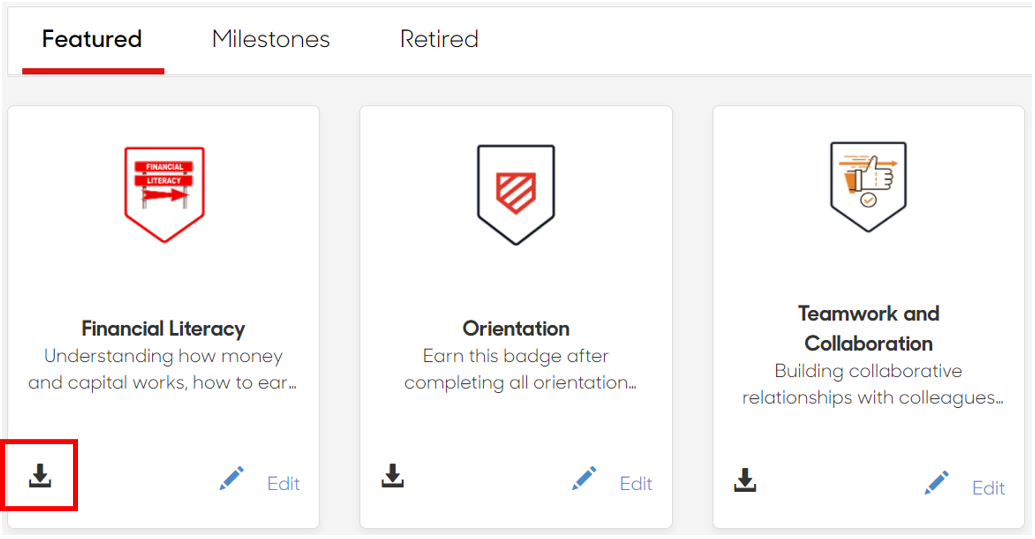The image size is (1035, 539).
Task: Click the Orientation description text
Action: pos(519,369)
